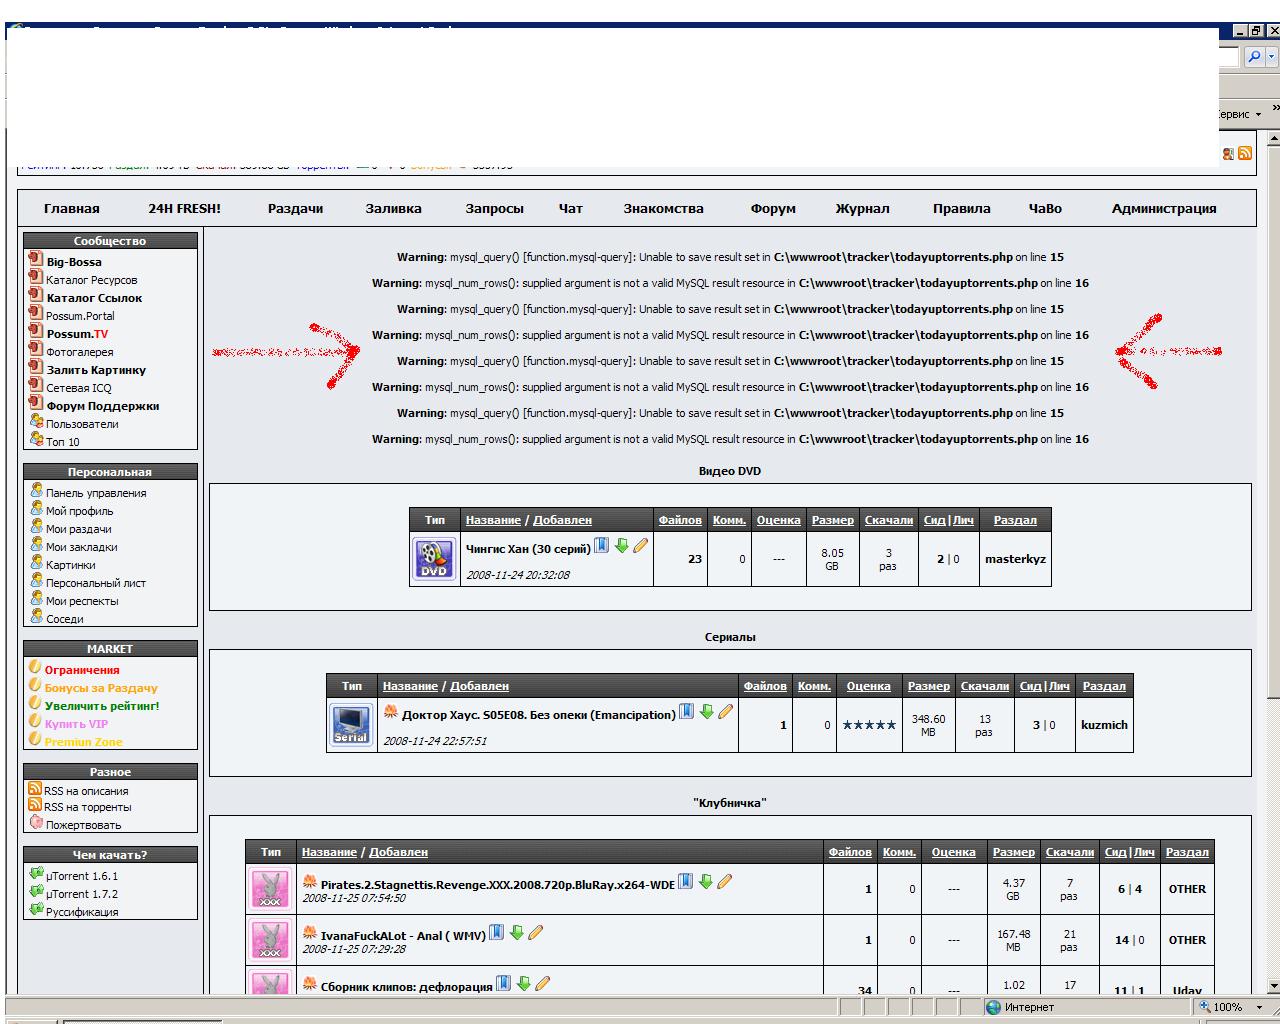Open the Premium Zone link
Screen dimensions: 1280x1024
[84, 742]
